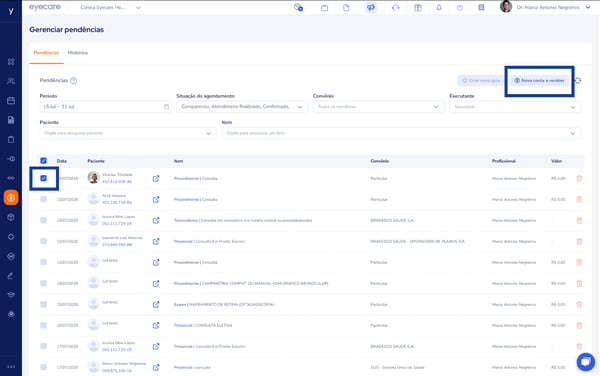Image resolution: width=600 pixels, height=376 pixels.
Task: Click the Valor column header
Action: 556,161
